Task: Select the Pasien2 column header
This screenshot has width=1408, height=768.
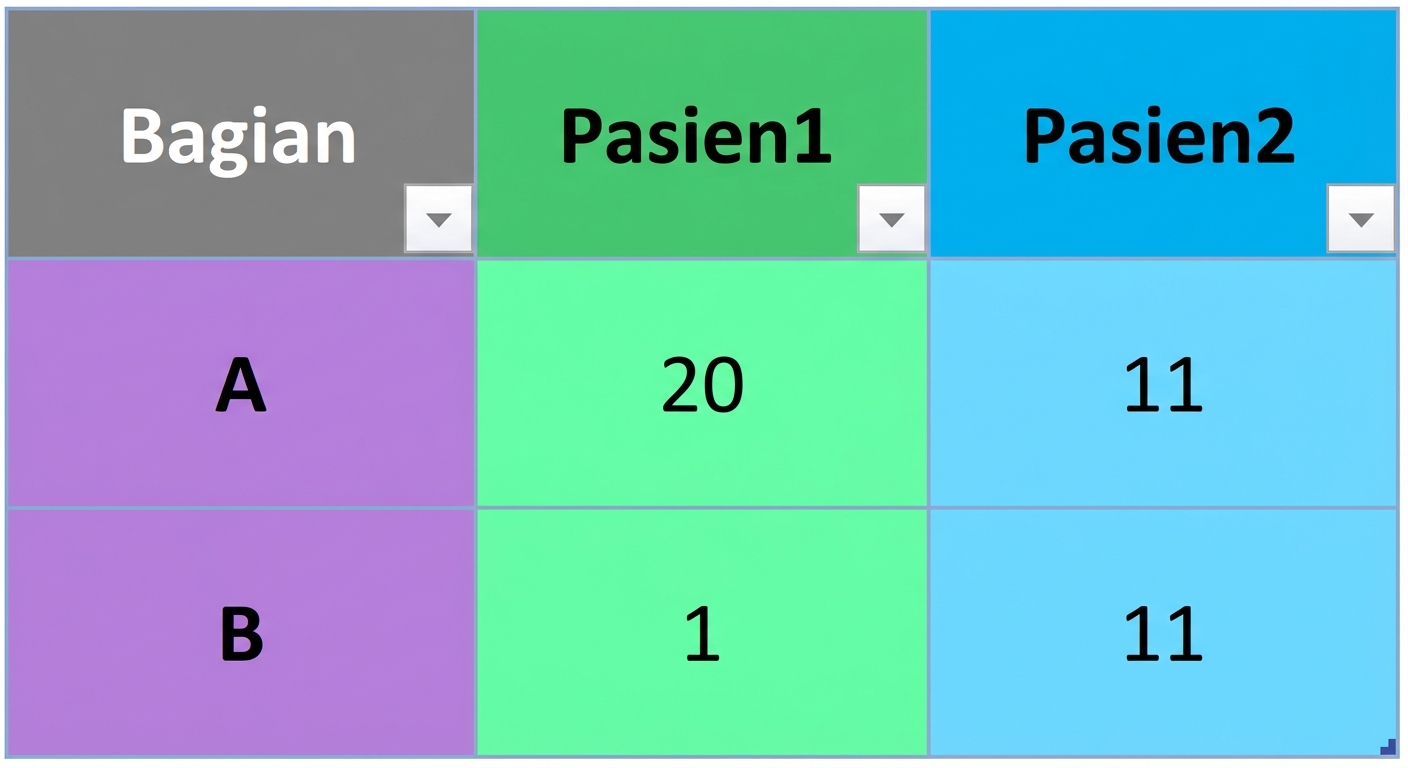Action: [1160, 130]
